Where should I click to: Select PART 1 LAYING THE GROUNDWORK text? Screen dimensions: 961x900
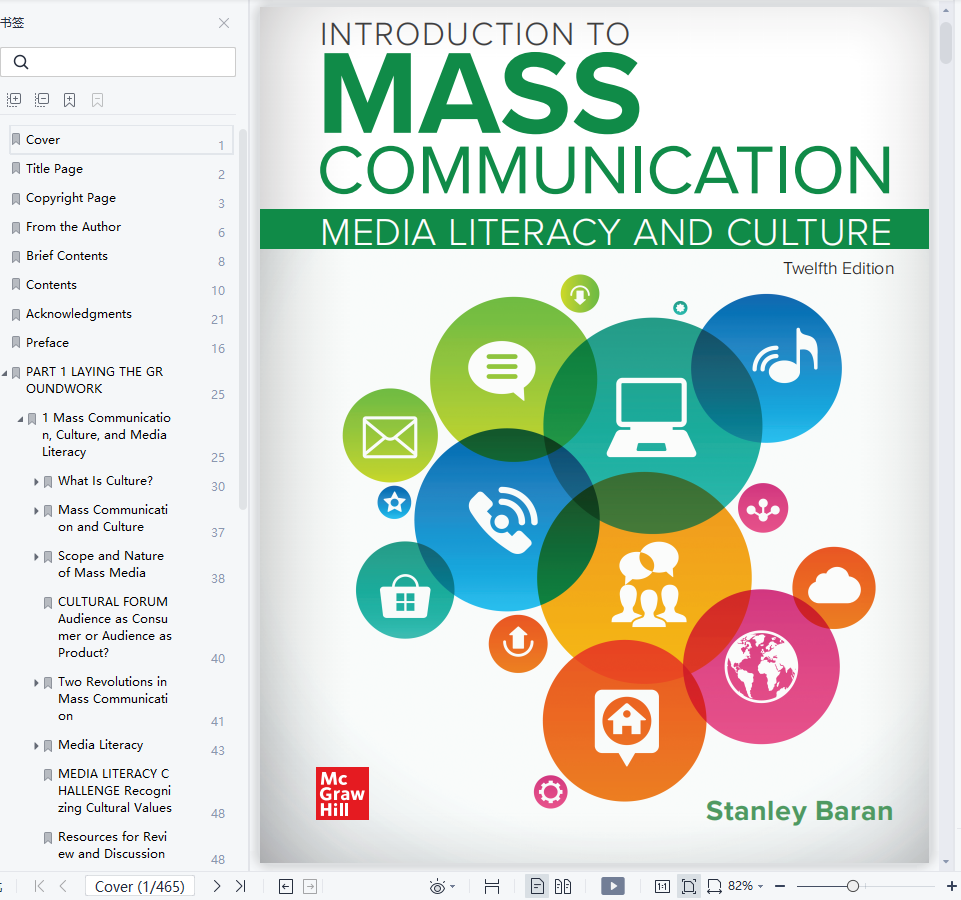point(94,380)
